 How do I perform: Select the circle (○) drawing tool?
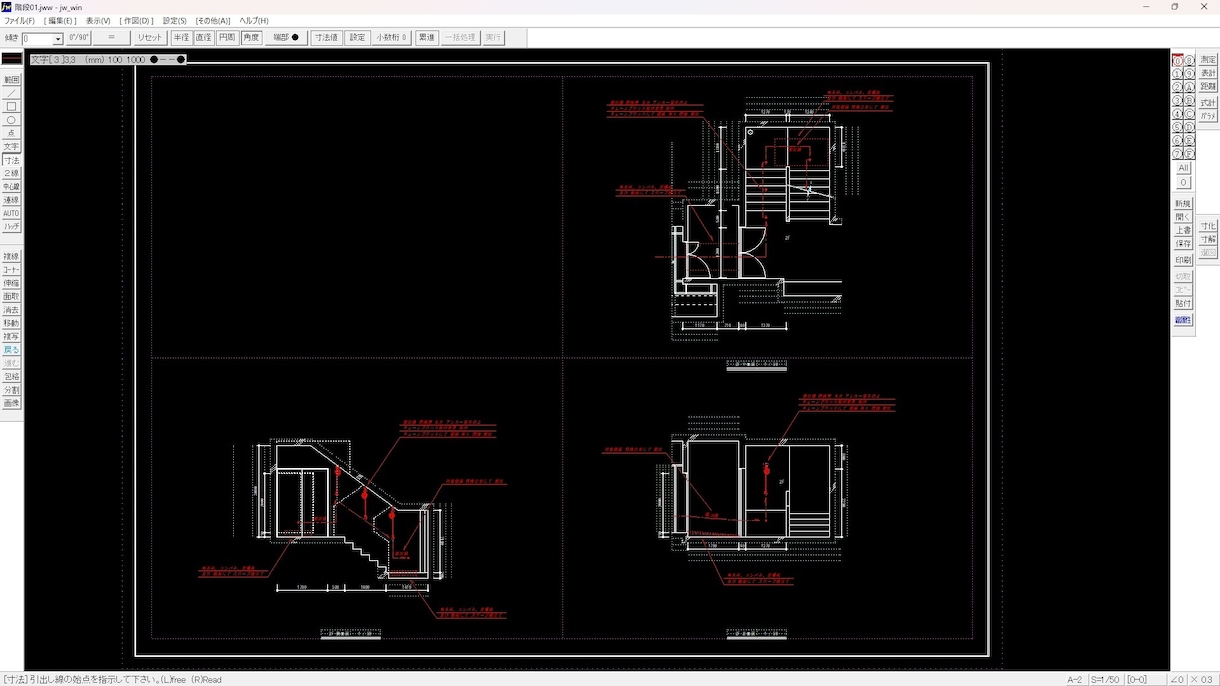11,120
